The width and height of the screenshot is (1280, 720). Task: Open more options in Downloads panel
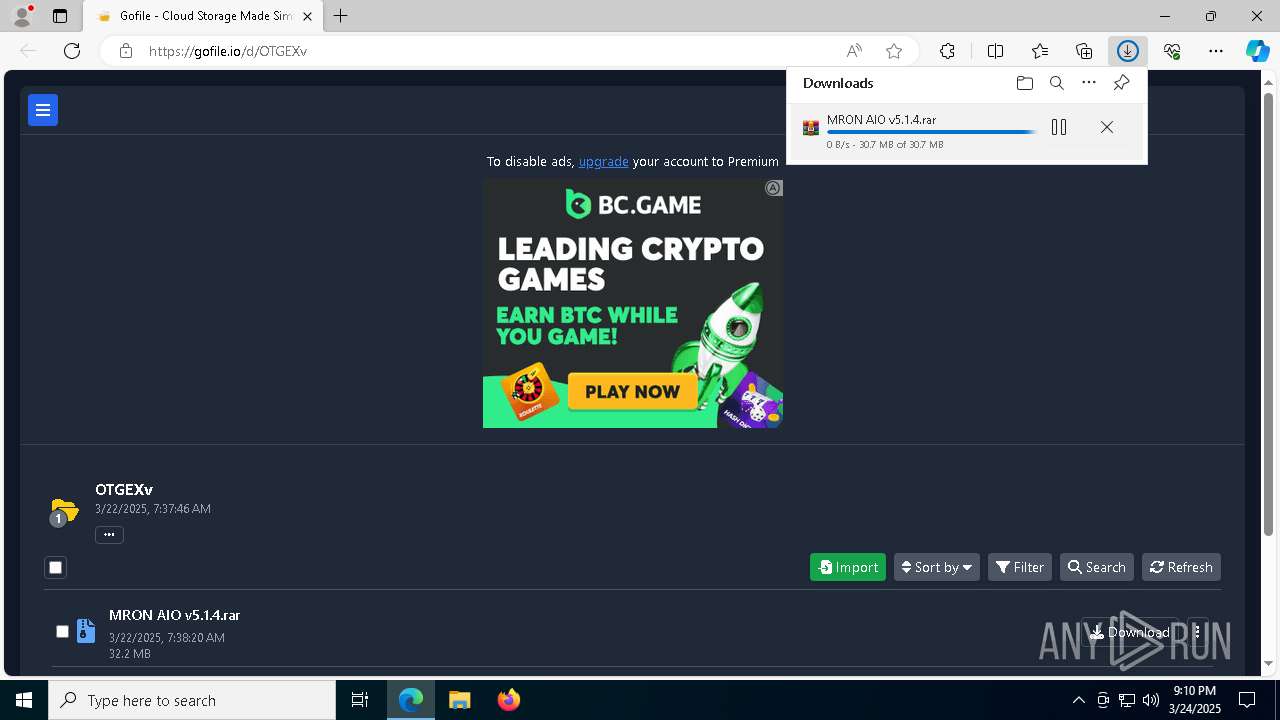coord(1089,83)
